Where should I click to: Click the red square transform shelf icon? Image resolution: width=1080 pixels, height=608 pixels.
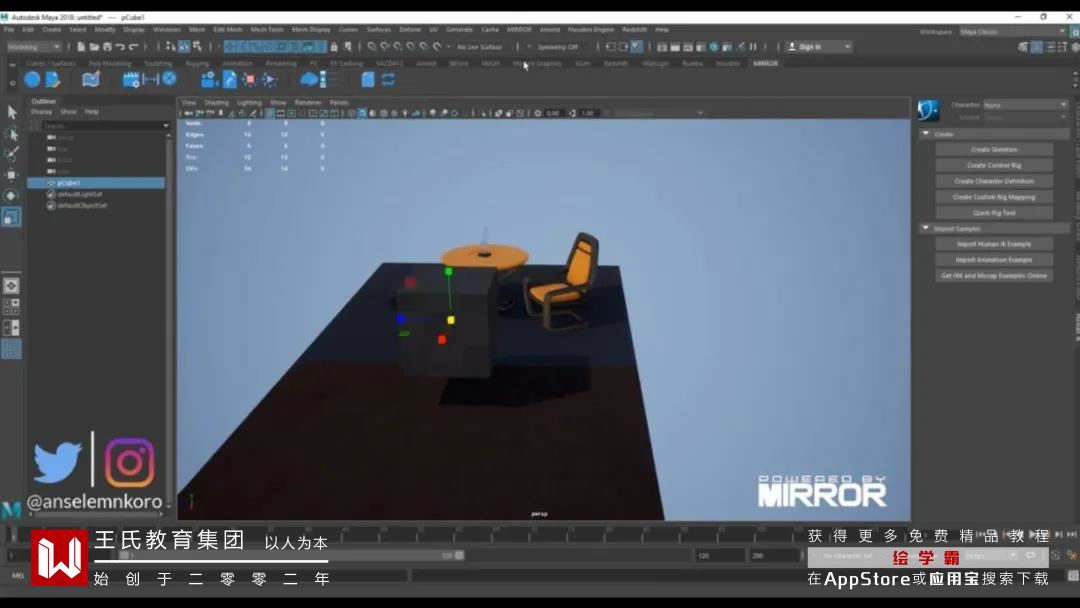pyautogui.click(x=249, y=80)
